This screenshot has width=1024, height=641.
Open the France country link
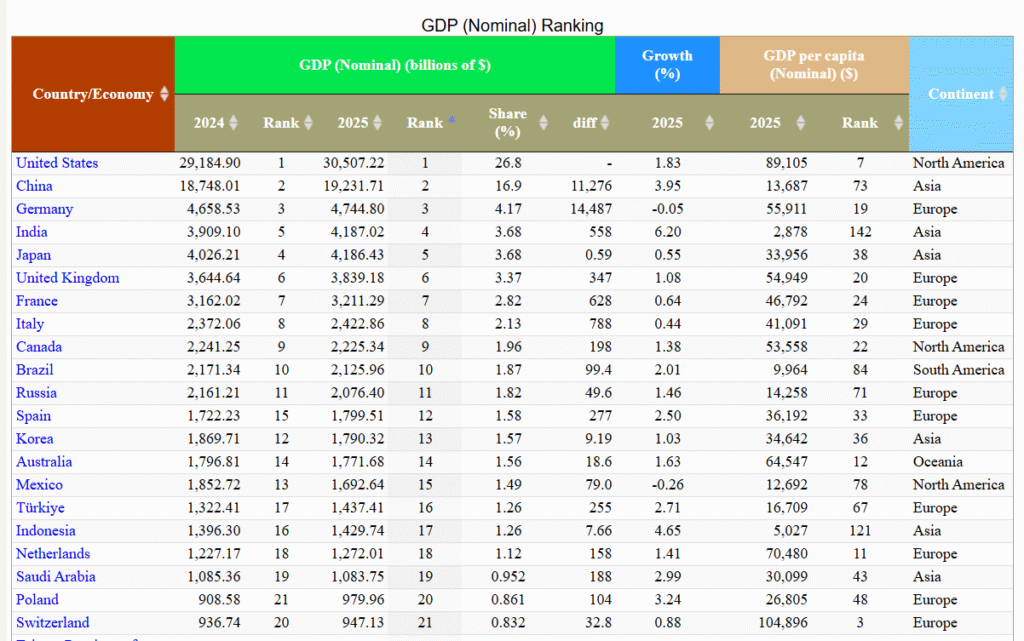[37, 301]
